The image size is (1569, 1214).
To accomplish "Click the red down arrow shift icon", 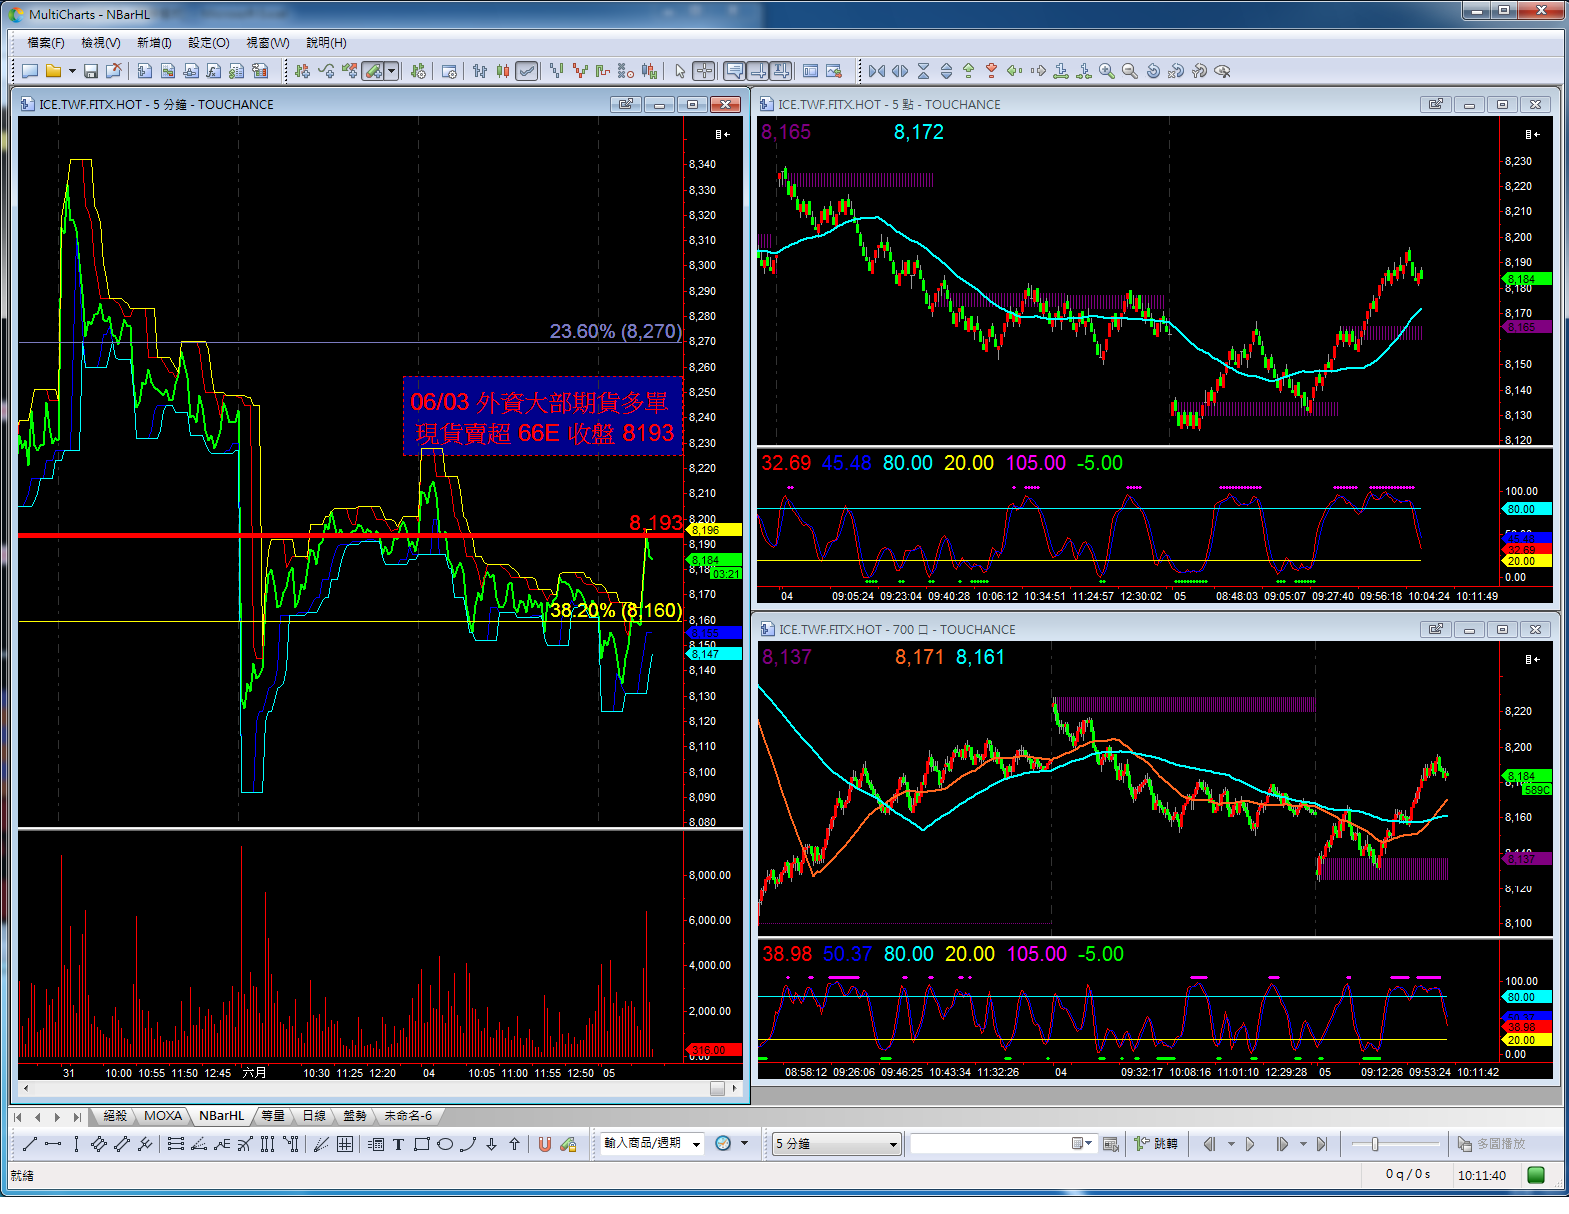I will tap(991, 71).
